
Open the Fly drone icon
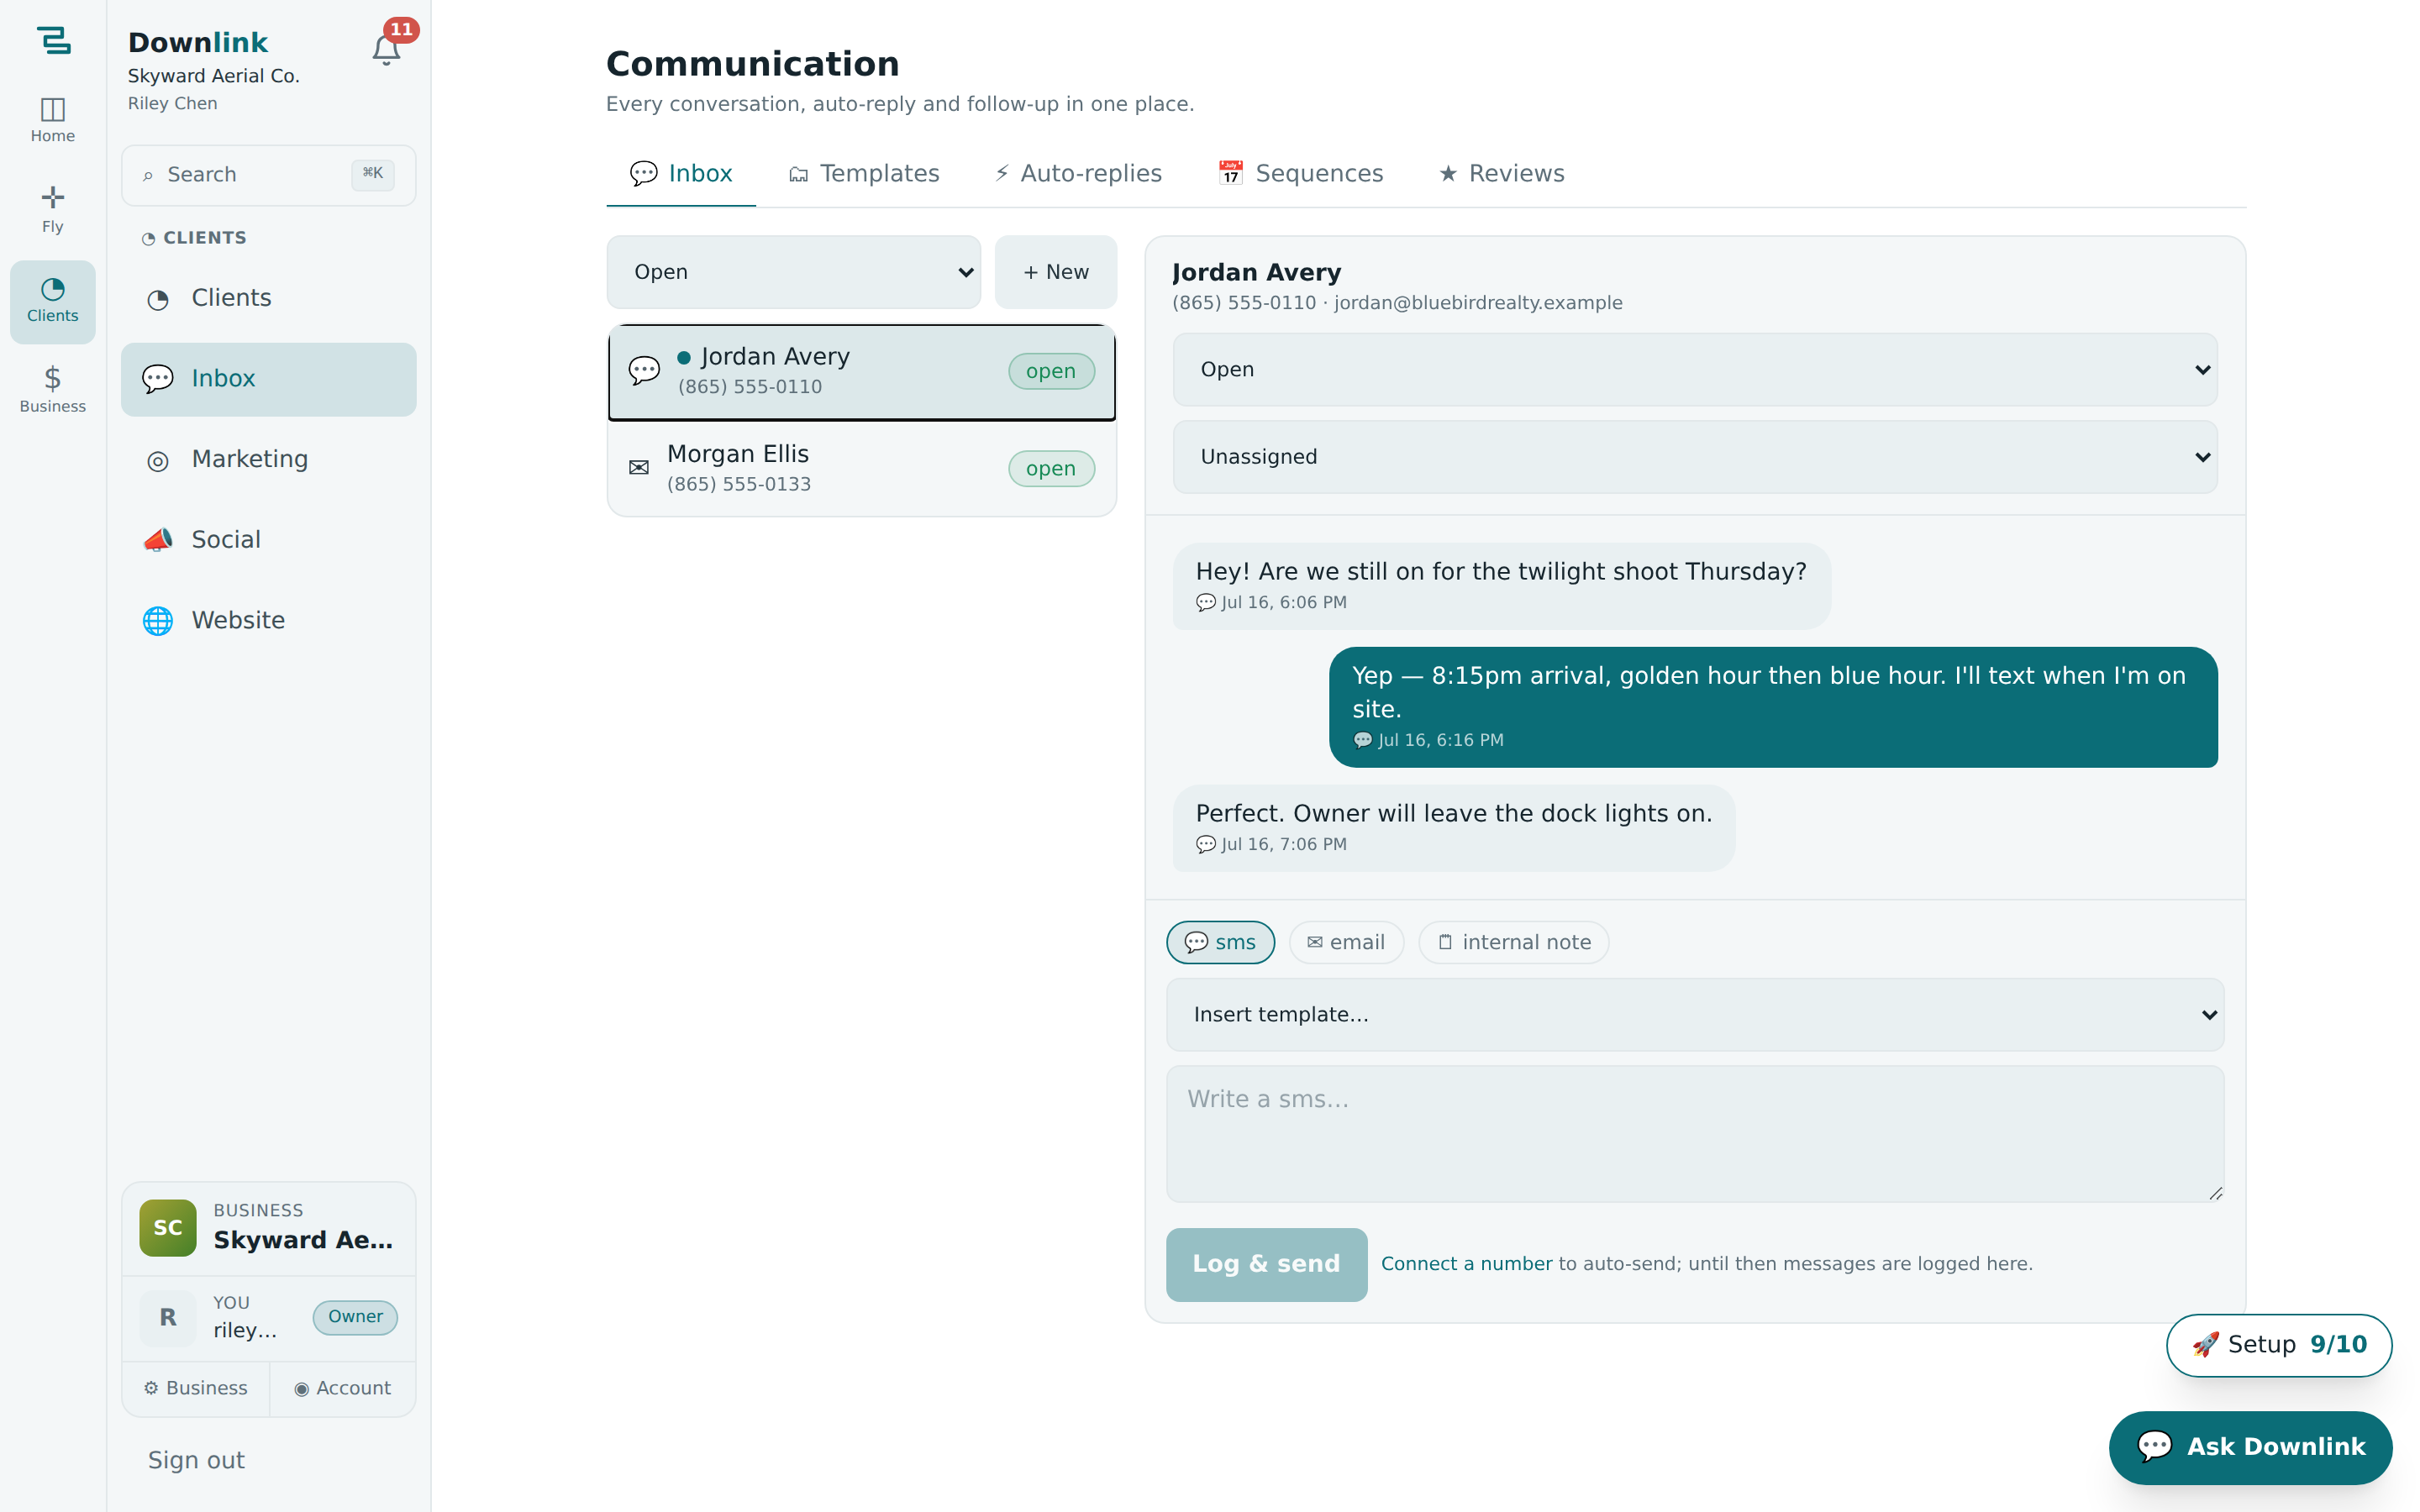click(x=52, y=210)
